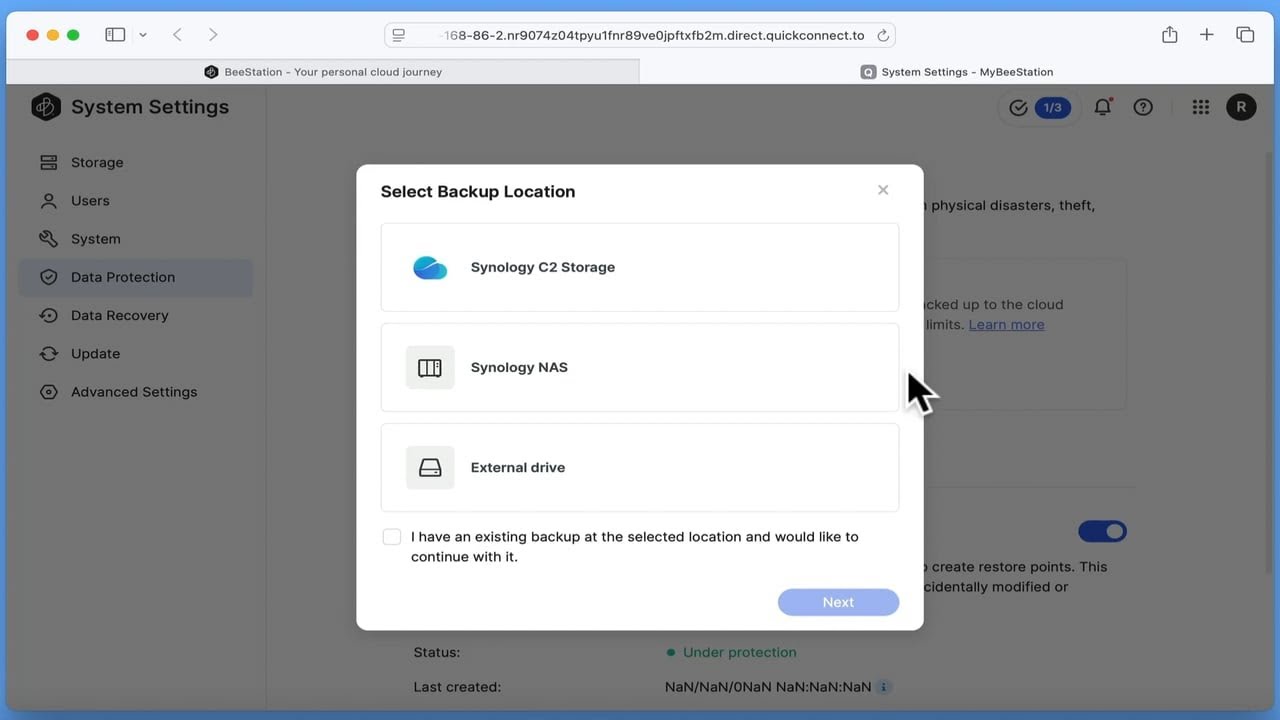
Task: Click the Safari Share icon
Action: [x=1170, y=35]
